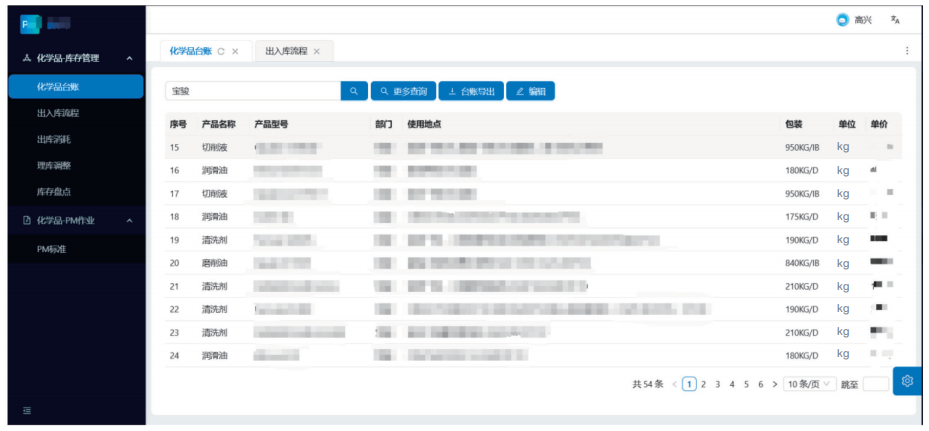Viewport: 929px width, 431px height.
Task: Close the 出入库流程 tab
Action: 317,51
